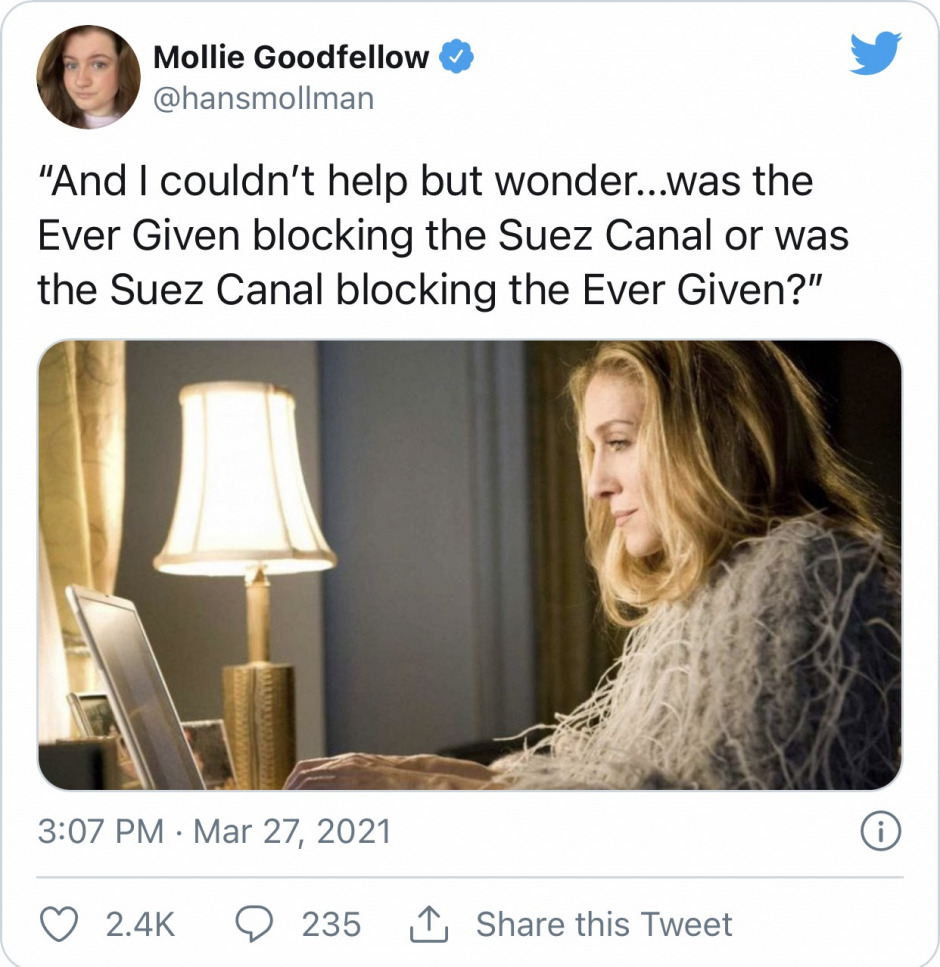Click the Twitter bird logo
The image size is (940, 967).
(875, 54)
